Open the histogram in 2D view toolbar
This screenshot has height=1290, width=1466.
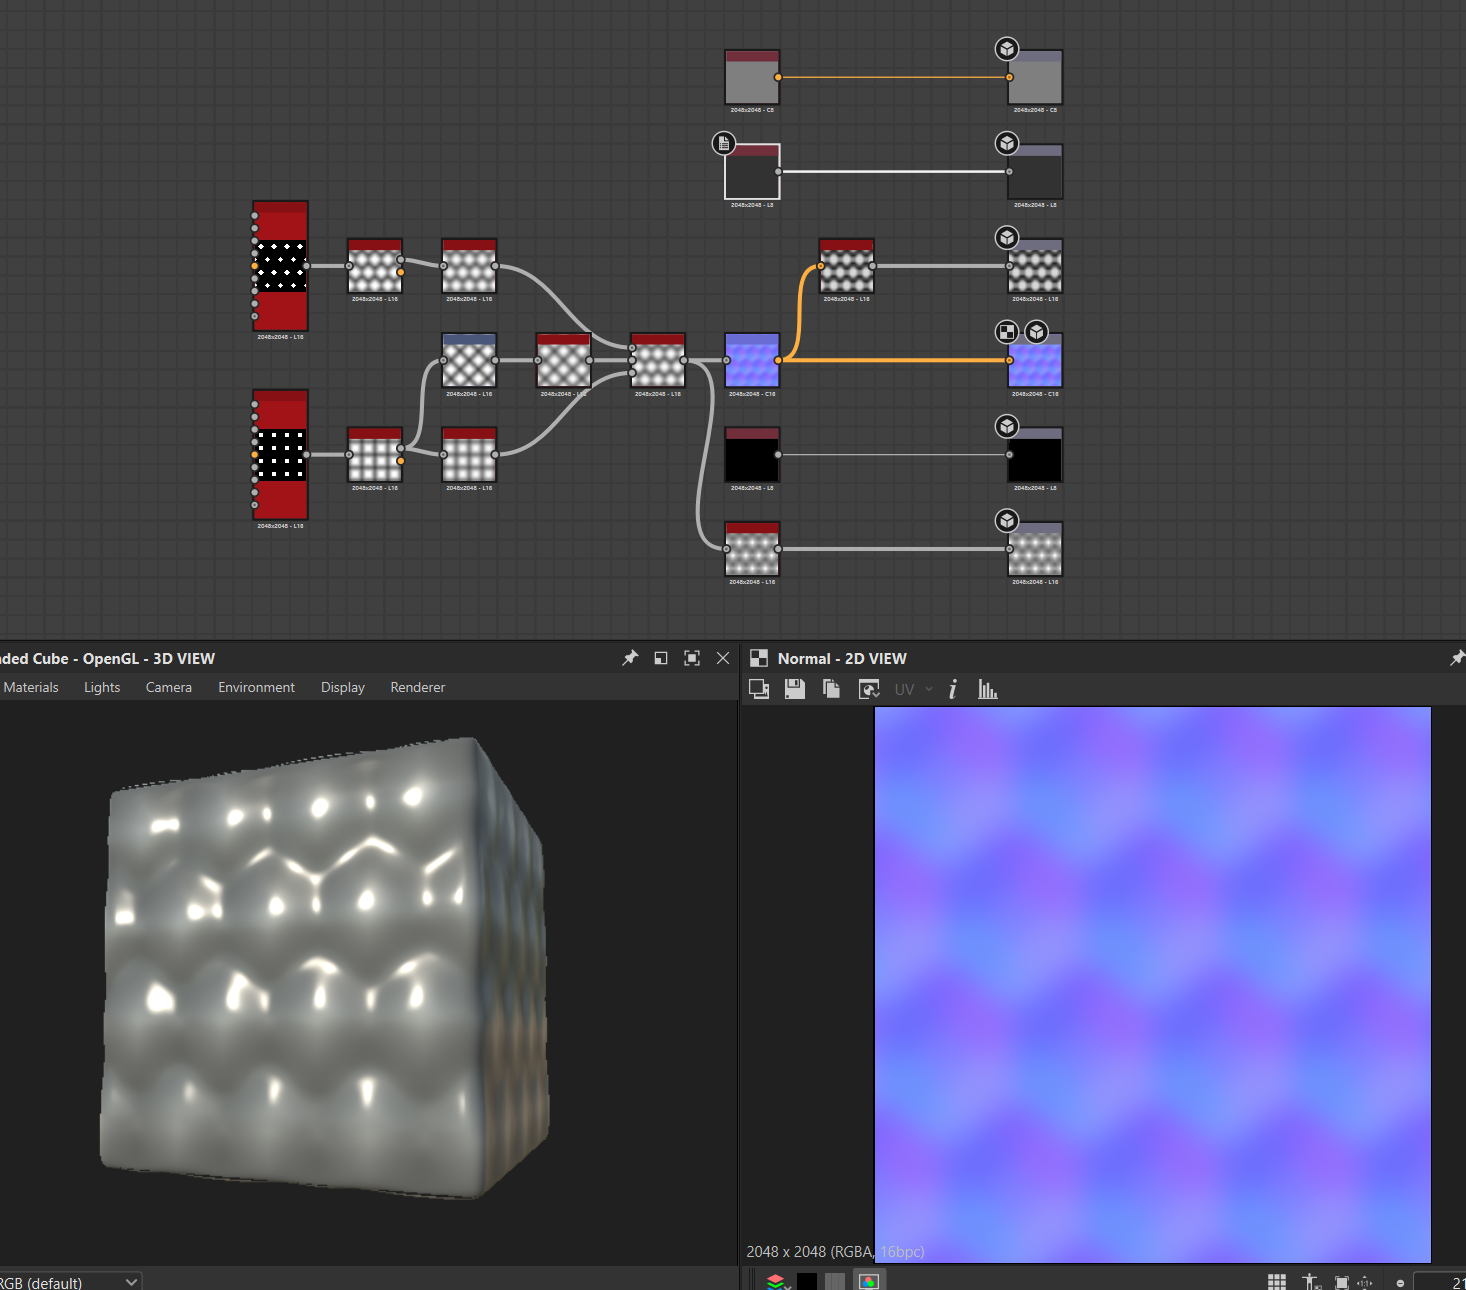(x=987, y=689)
